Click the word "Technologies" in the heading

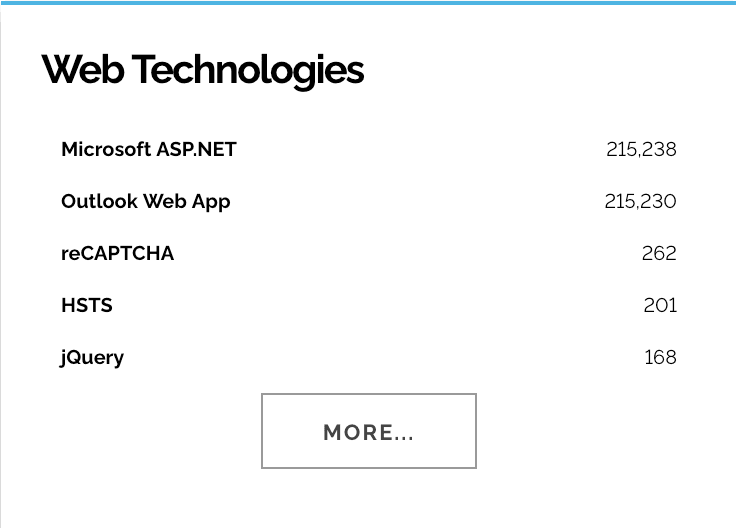248,70
